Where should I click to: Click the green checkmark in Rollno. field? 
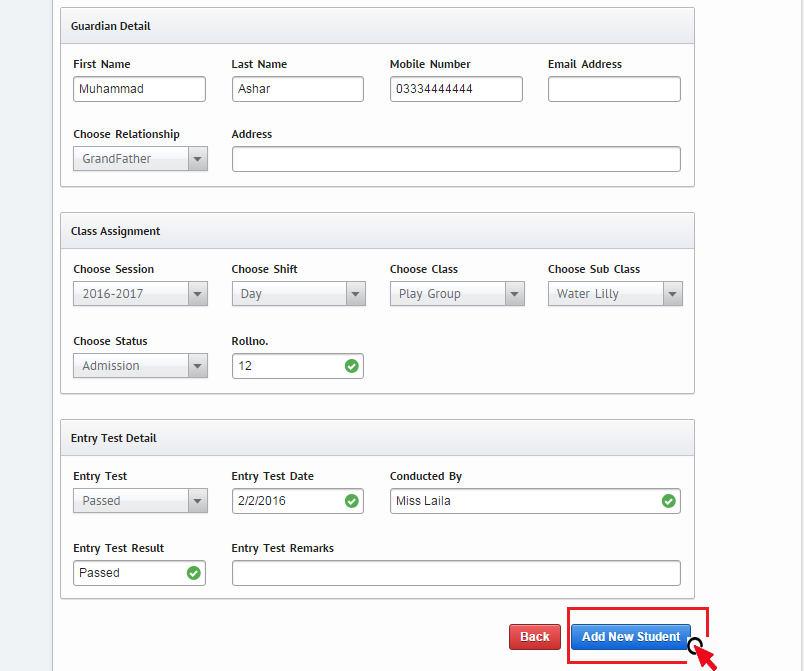[351, 366]
